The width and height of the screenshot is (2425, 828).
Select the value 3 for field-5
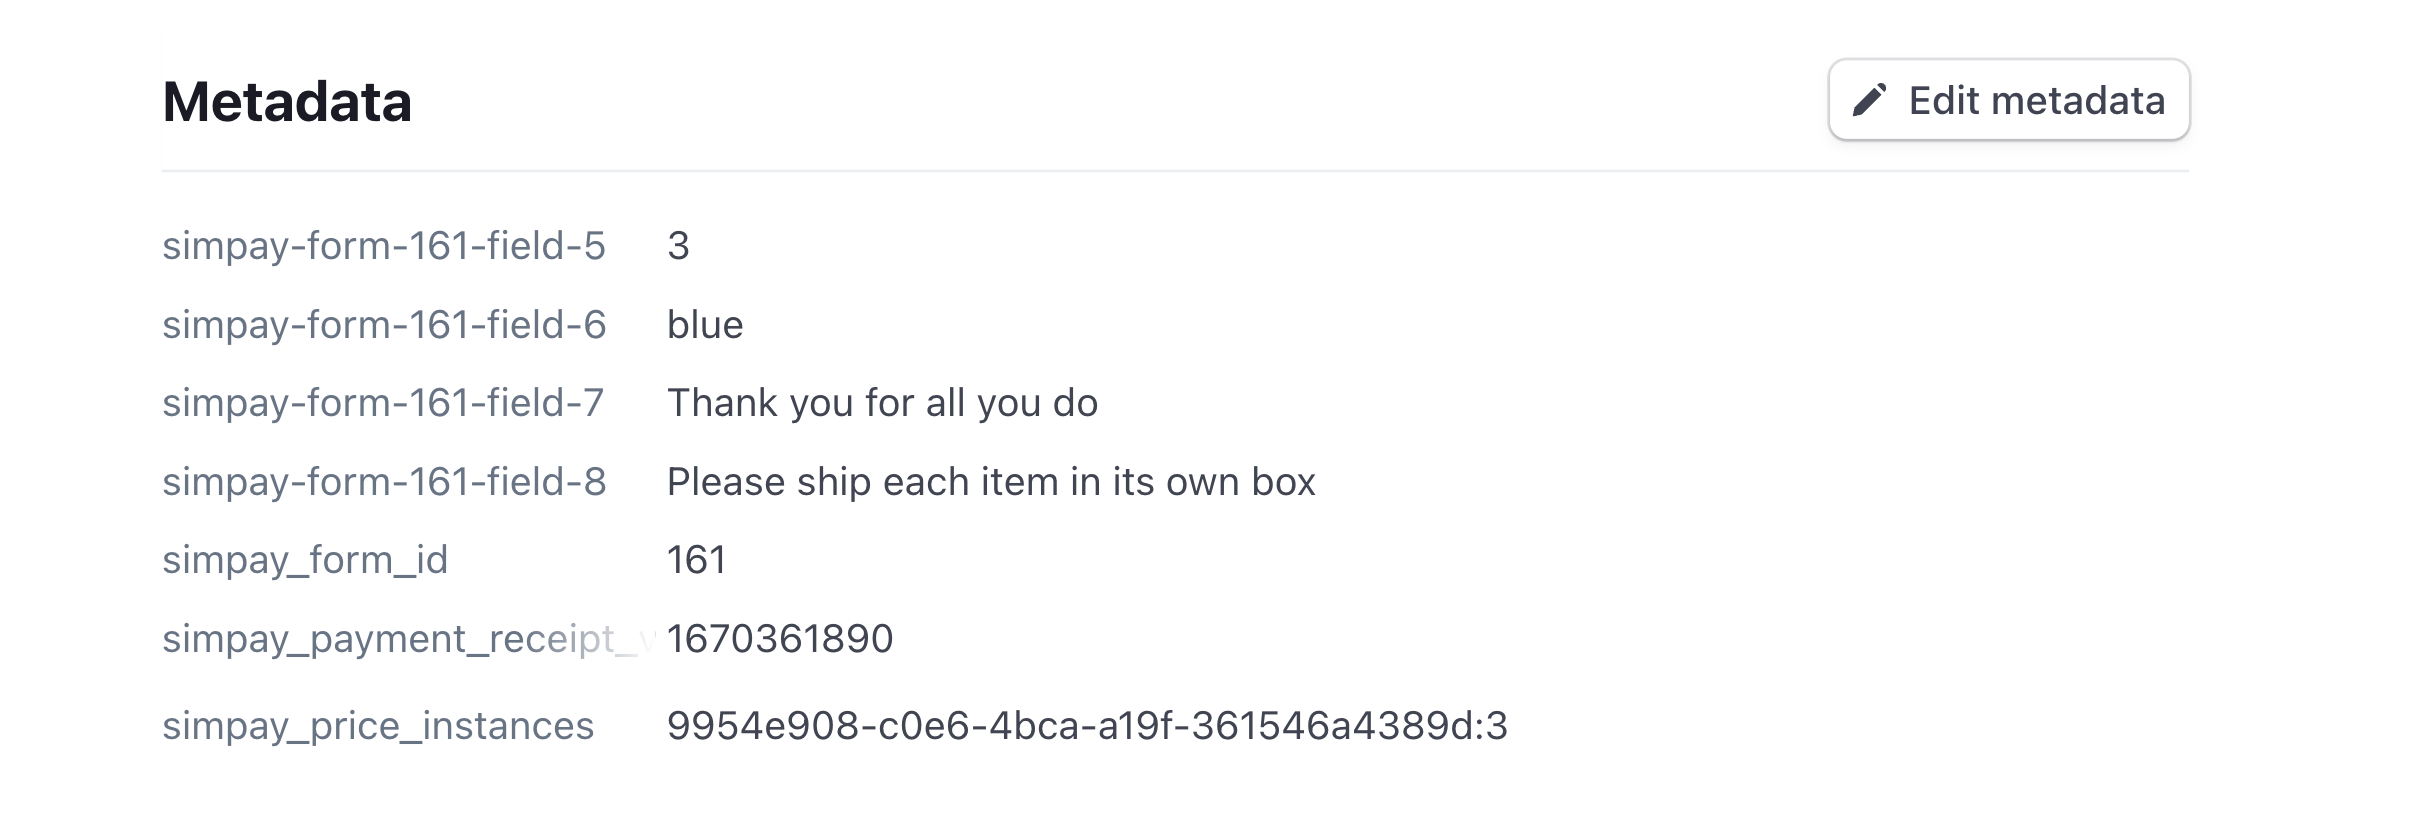677,246
